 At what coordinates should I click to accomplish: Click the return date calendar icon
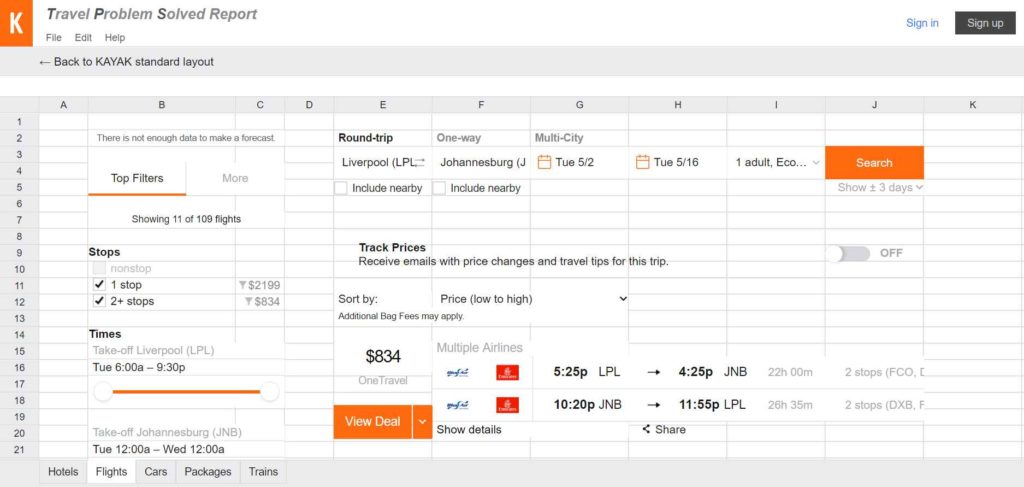[x=642, y=162]
